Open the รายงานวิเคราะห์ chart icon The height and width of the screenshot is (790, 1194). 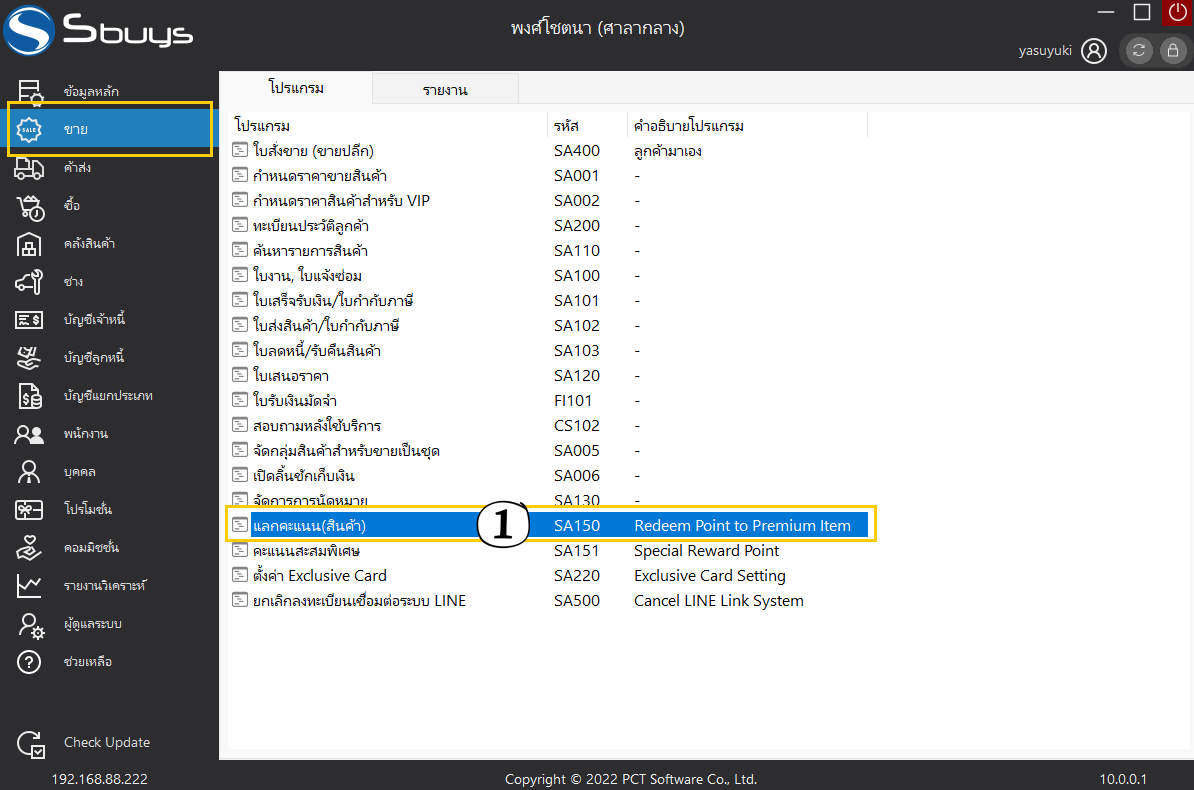click(29, 586)
